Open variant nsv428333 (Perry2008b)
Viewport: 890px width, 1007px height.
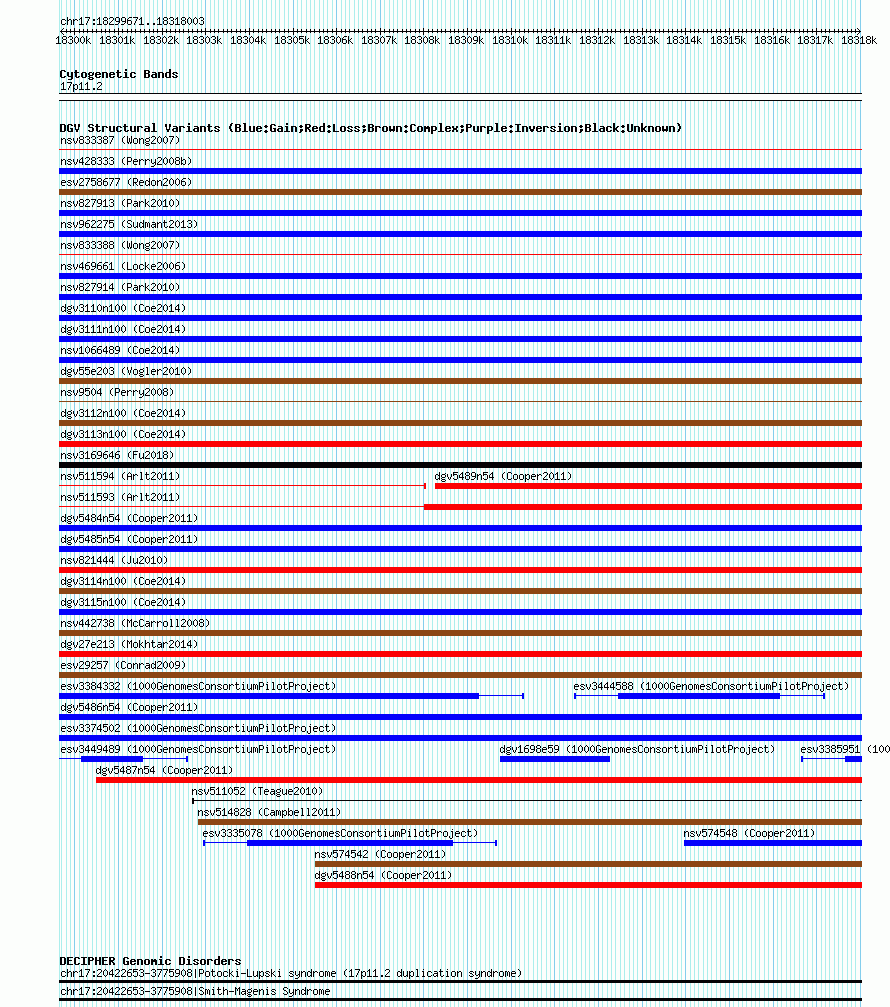tap(126, 161)
